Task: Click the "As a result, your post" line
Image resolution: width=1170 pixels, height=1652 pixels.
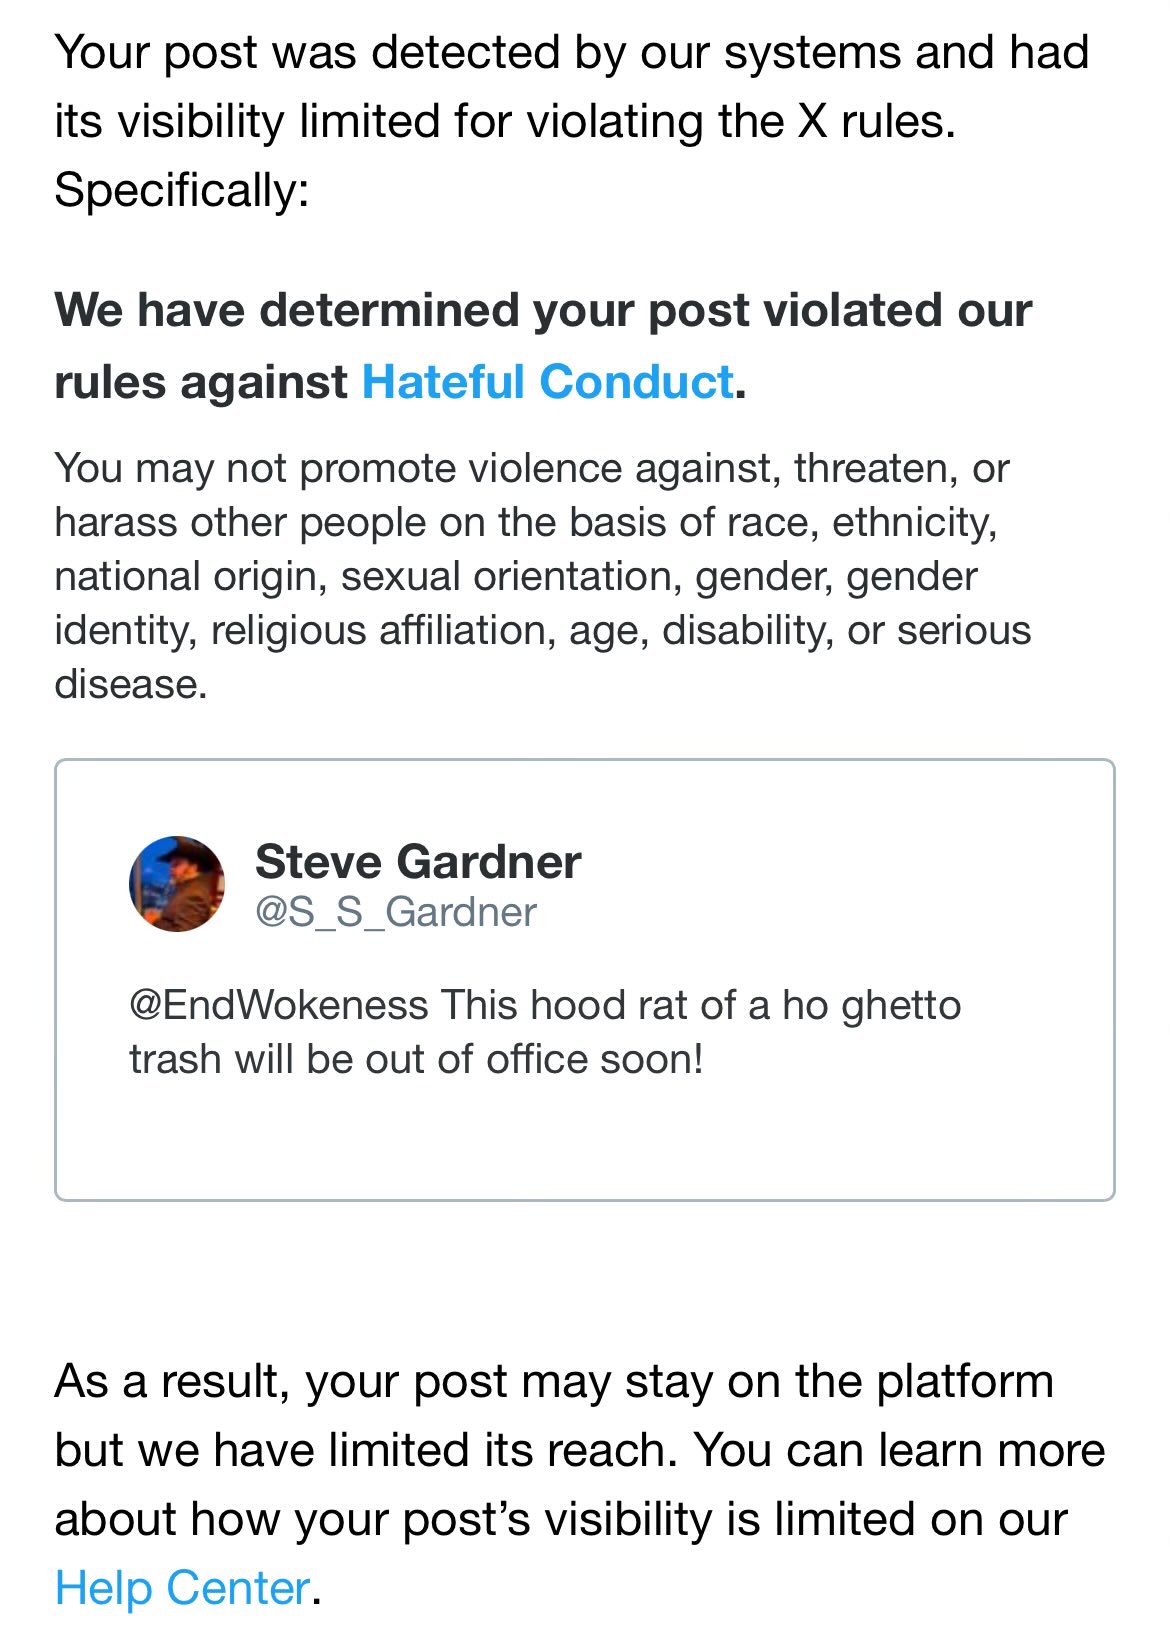Action: pyautogui.click(x=553, y=1382)
